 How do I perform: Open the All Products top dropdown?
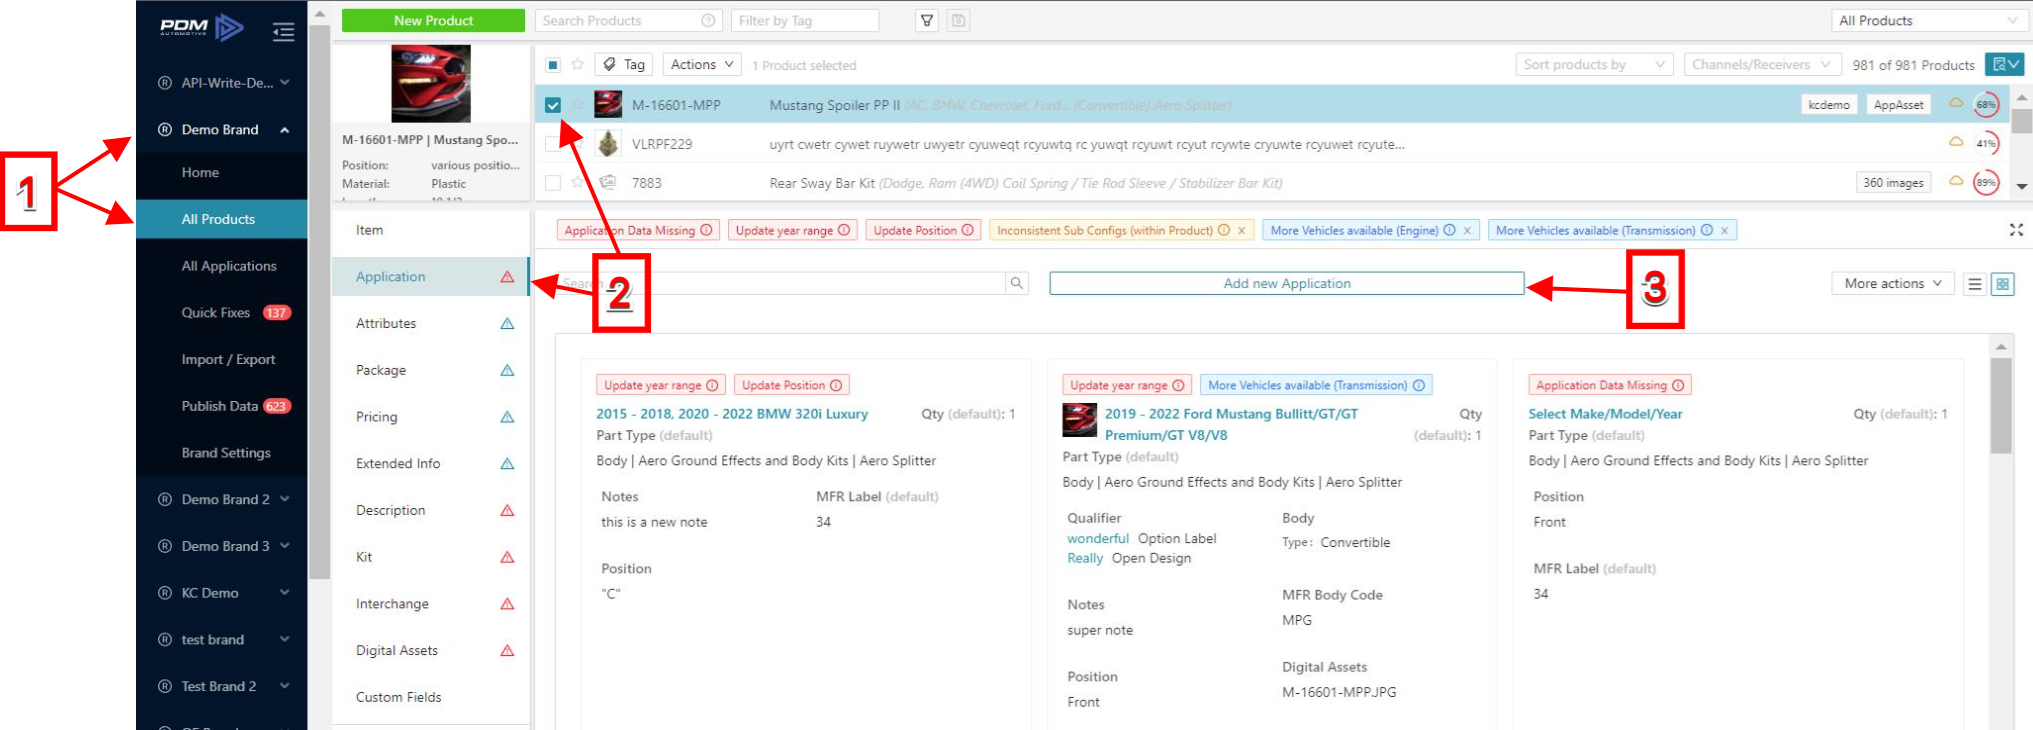tap(1929, 20)
